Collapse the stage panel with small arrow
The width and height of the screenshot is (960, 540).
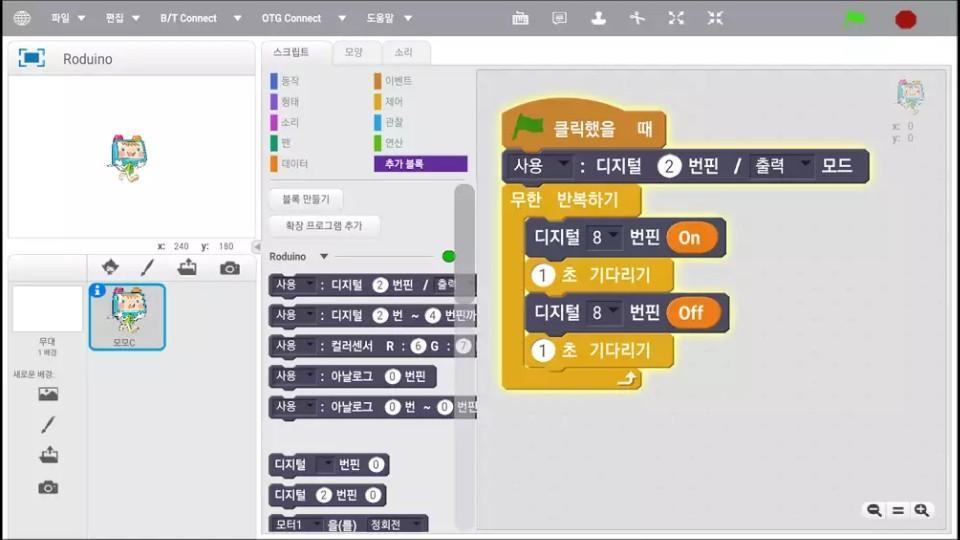click(x=257, y=246)
